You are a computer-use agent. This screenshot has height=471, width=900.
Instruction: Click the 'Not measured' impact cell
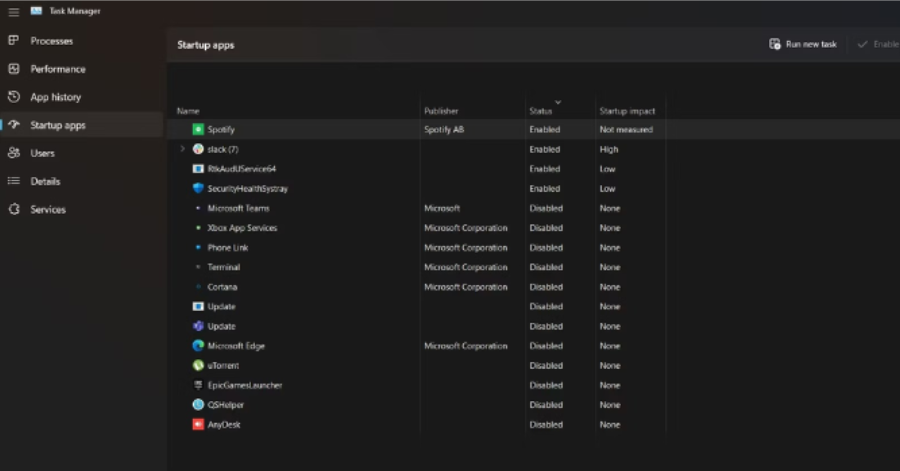[x=626, y=130]
